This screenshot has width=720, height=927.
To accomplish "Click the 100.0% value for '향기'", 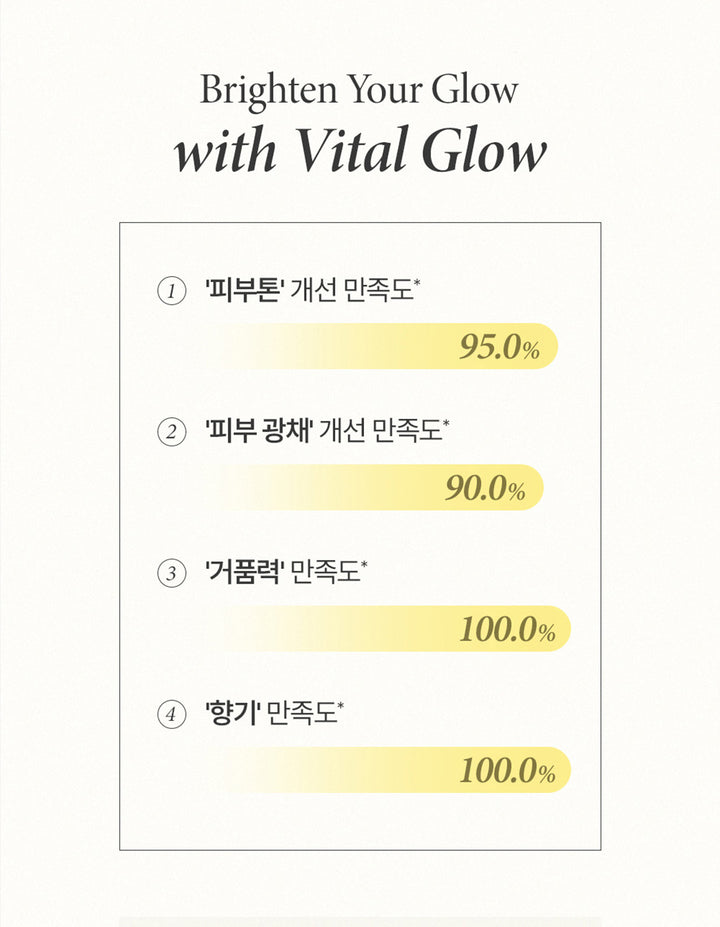I will tap(507, 770).
